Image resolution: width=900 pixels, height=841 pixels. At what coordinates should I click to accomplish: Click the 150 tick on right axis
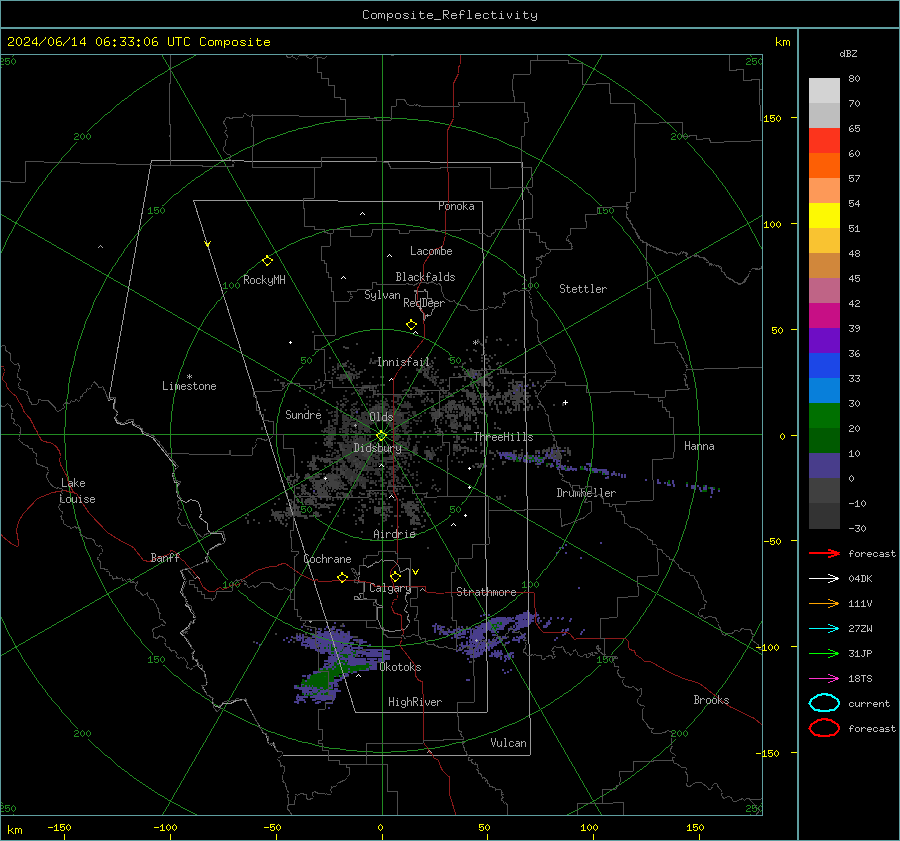[773, 119]
